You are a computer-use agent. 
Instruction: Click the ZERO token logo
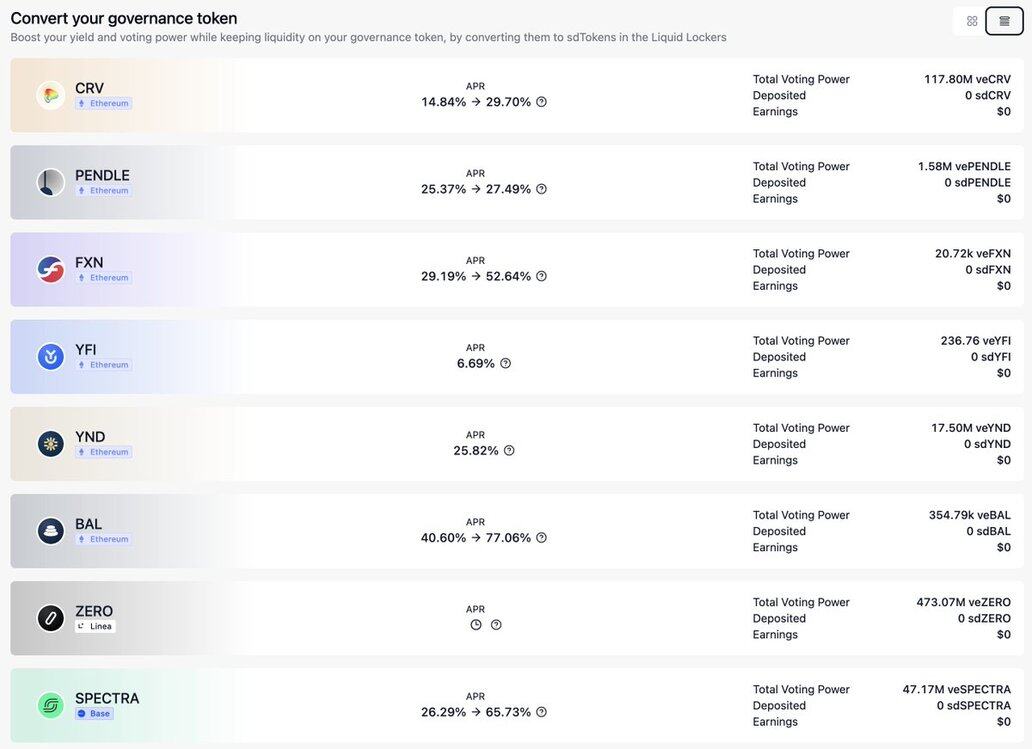click(51, 618)
